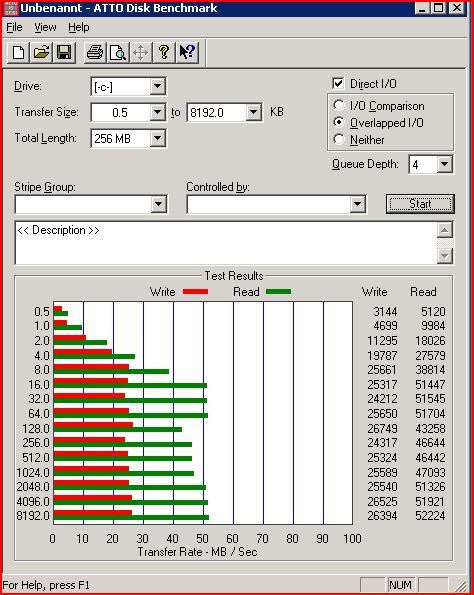The width and height of the screenshot is (474, 595).
Task: Activate context help pointer icon
Action: click(187, 52)
